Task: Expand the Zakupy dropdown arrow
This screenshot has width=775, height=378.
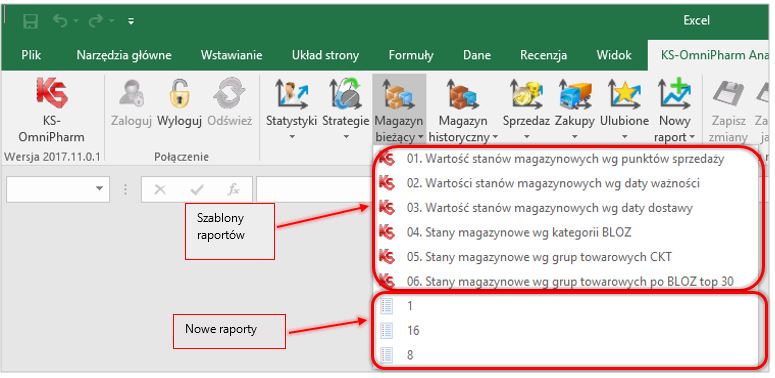Action: 574,136
